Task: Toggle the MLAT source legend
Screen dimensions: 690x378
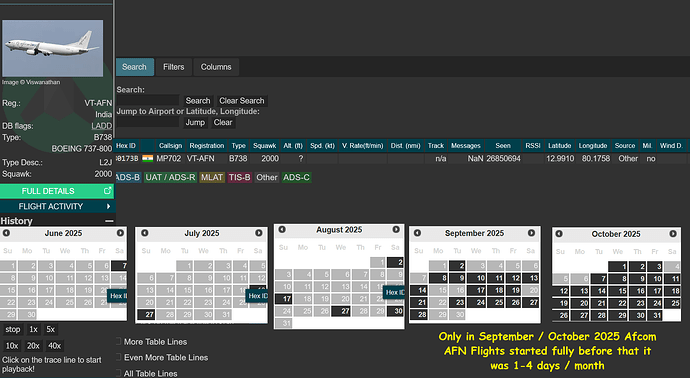Action: [212, 177]
